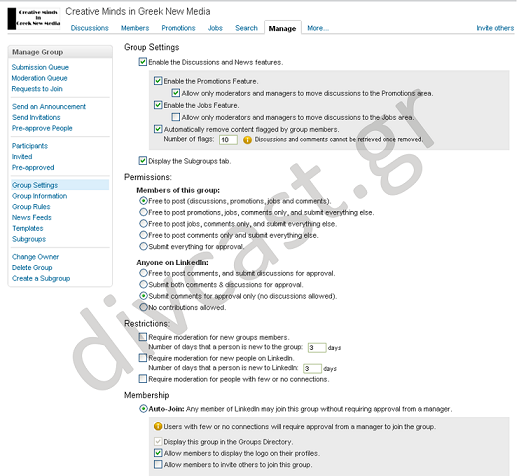The width and height of the screenshot is (519, 476).
Task: Click the Number of flags input field
Action: point(228,140)
